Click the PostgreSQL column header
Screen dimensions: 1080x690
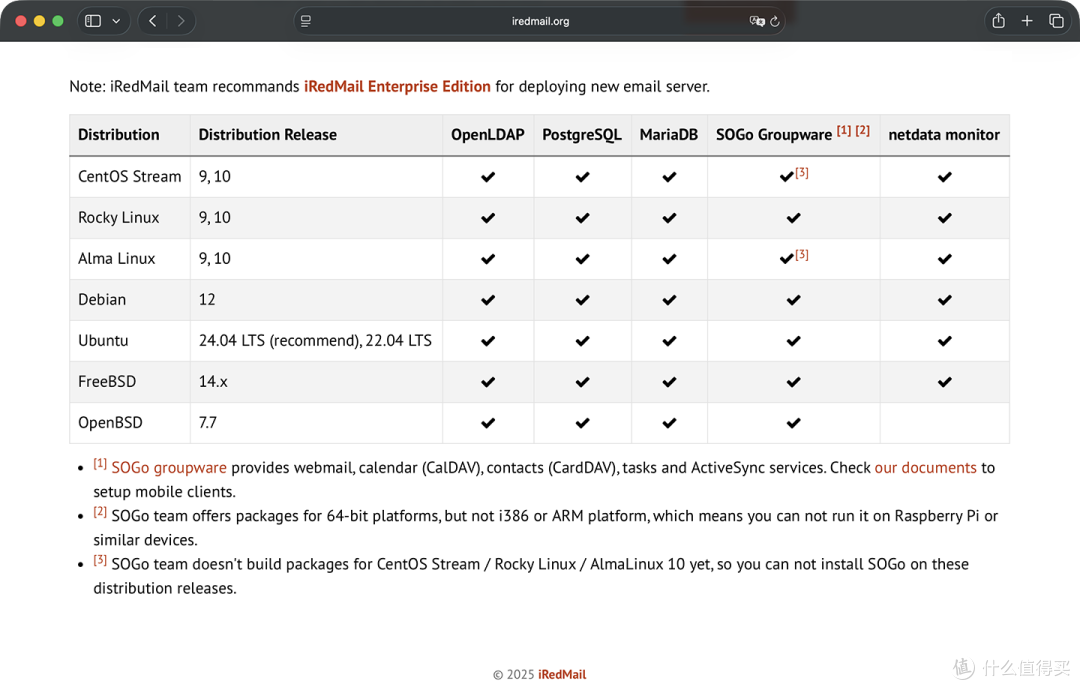click(582, 135)
